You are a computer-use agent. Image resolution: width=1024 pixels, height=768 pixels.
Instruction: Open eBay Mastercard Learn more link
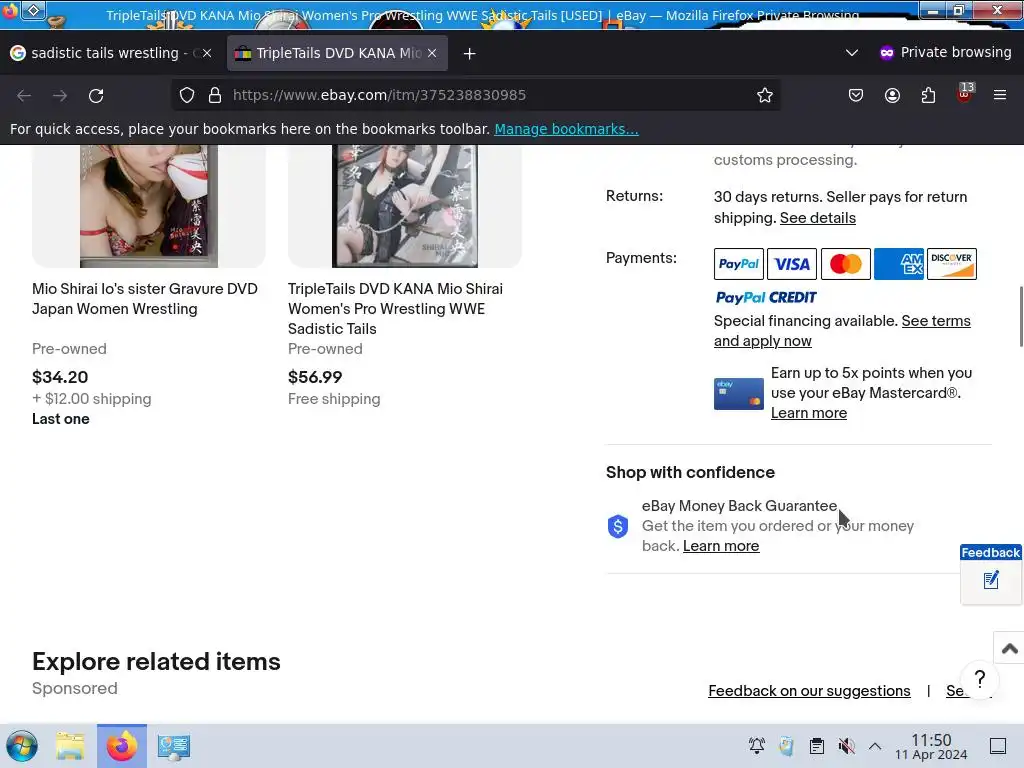click(808, 413)
